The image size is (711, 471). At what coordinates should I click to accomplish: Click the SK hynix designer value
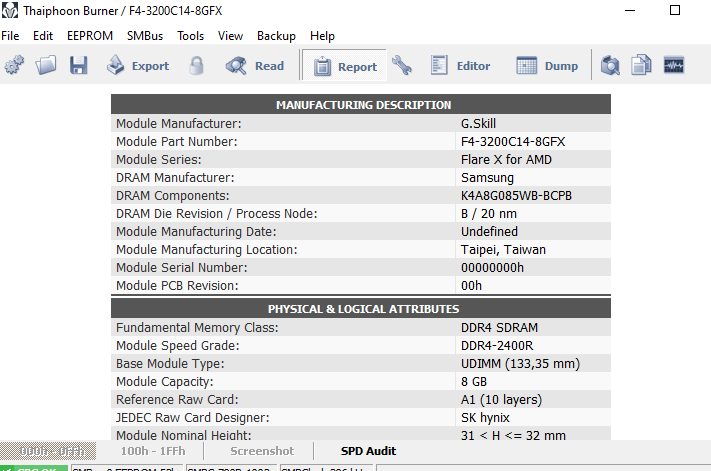pyautogui.click(x=485, y=418)
